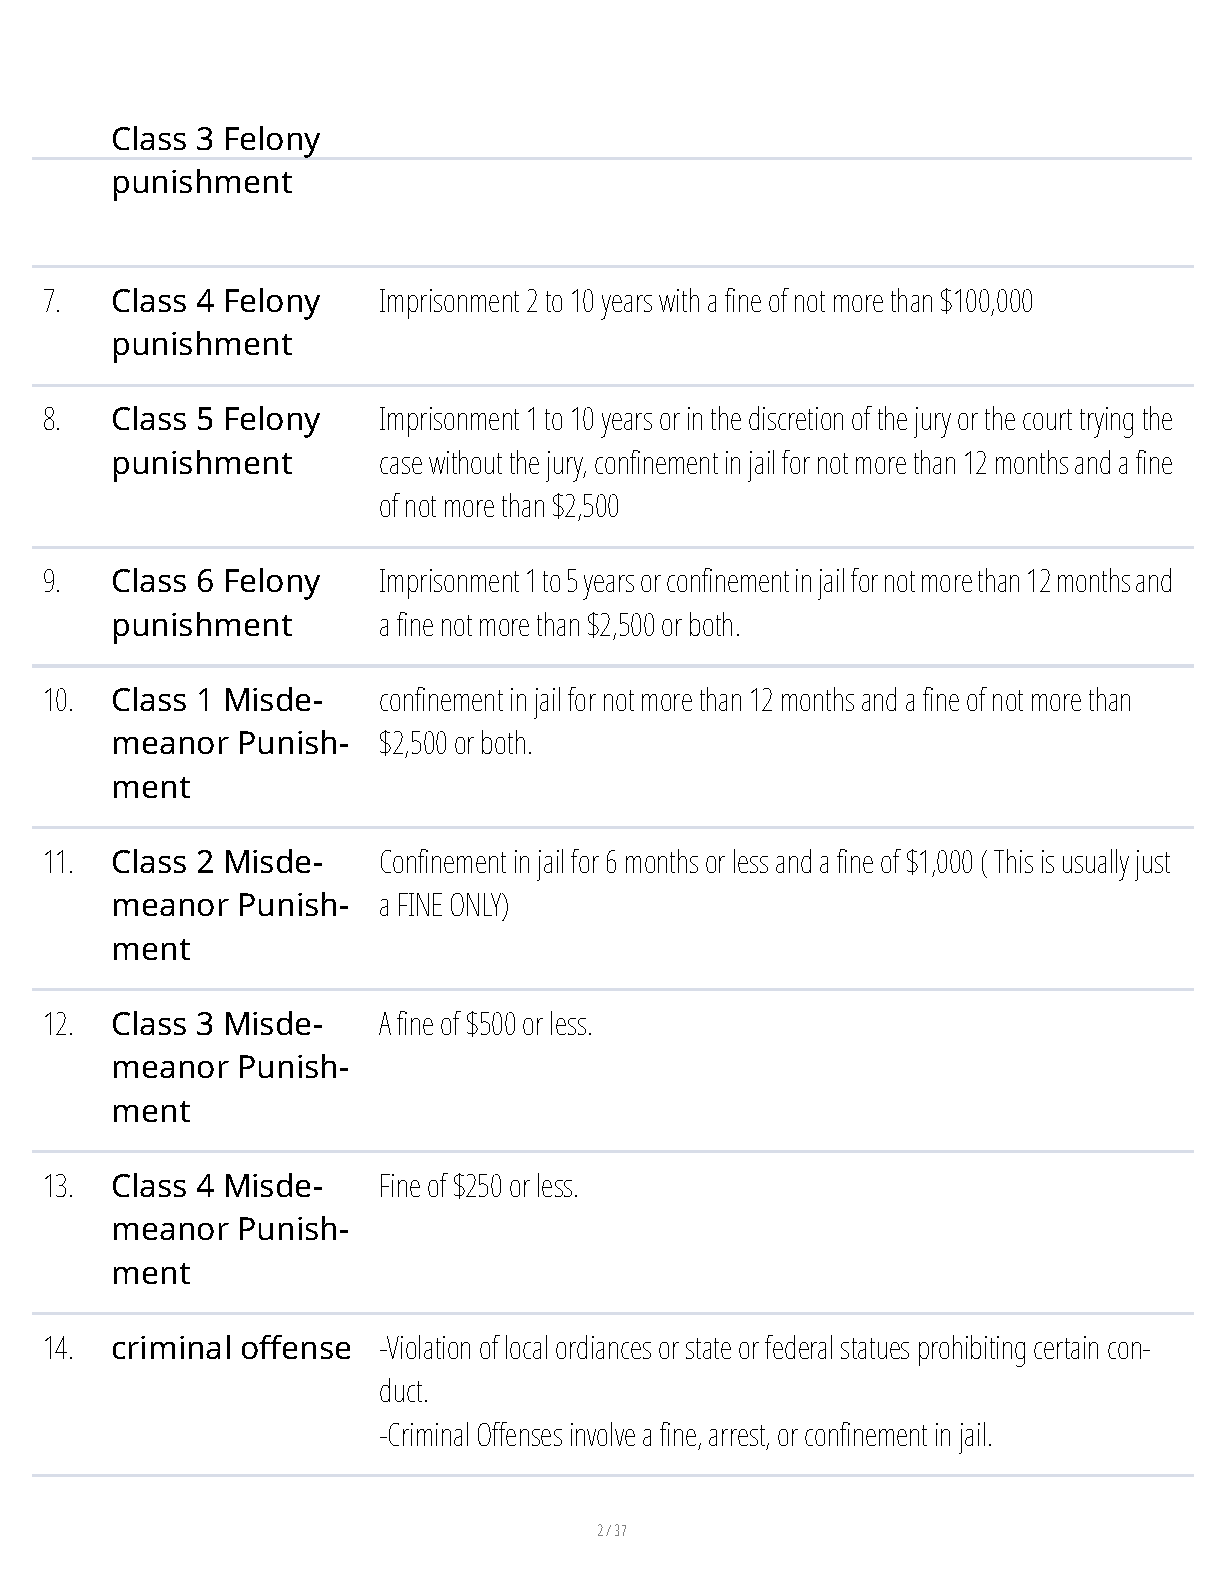This screenshot has height=1584, width=1224.
Task: Click the "Class 6 Felony punishment" term
Action: click(x=215, y=603)
